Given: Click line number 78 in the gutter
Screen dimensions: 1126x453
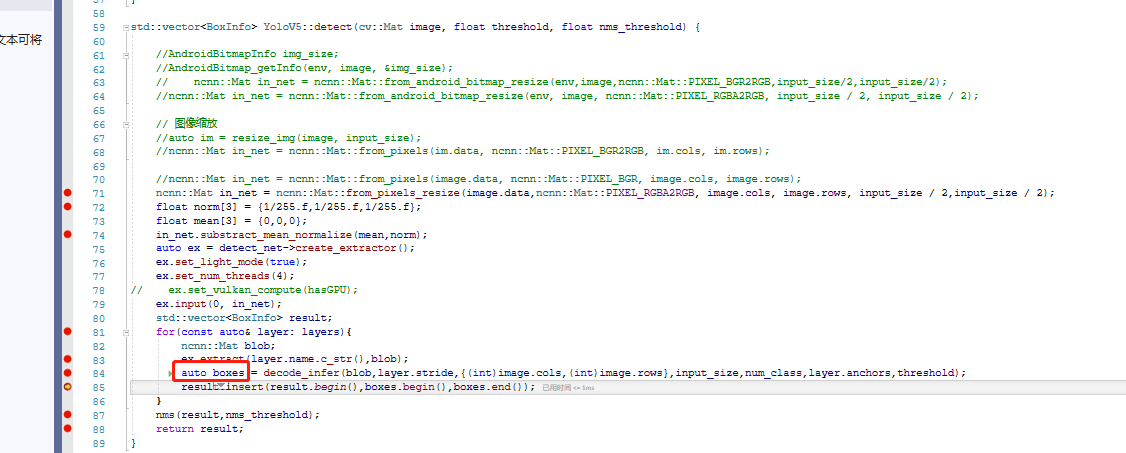Looking at the screenshot, I should point(99,290).
